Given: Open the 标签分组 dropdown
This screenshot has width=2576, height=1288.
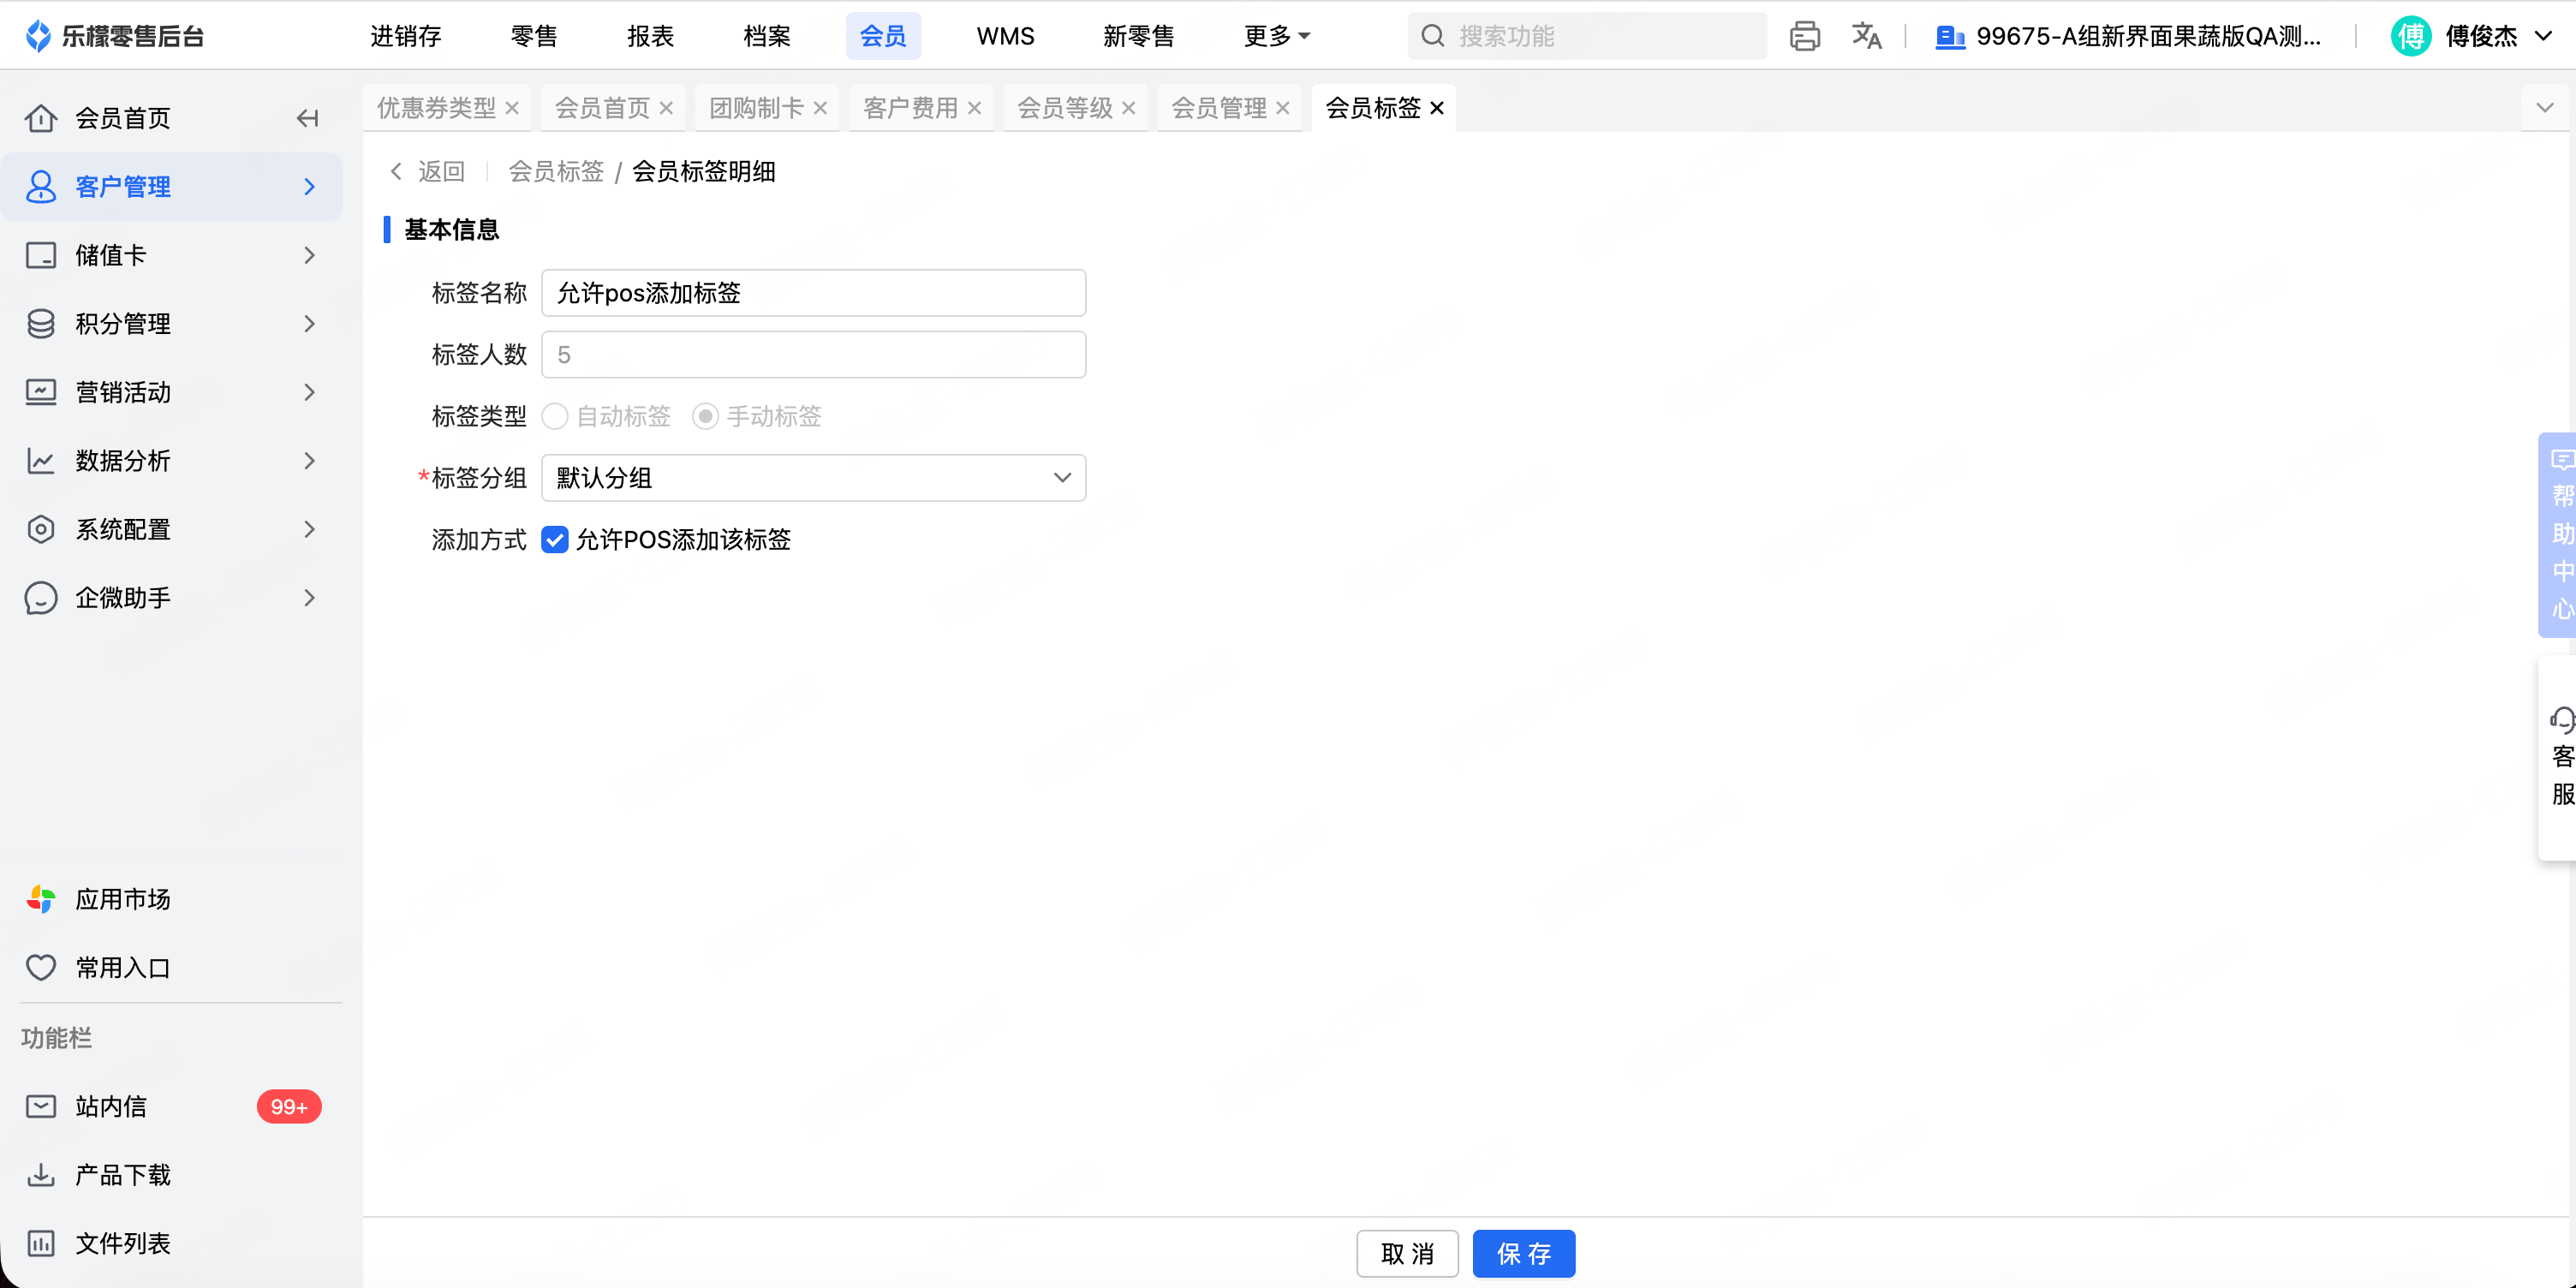Looking at the screenshot, I should point(813,478).
